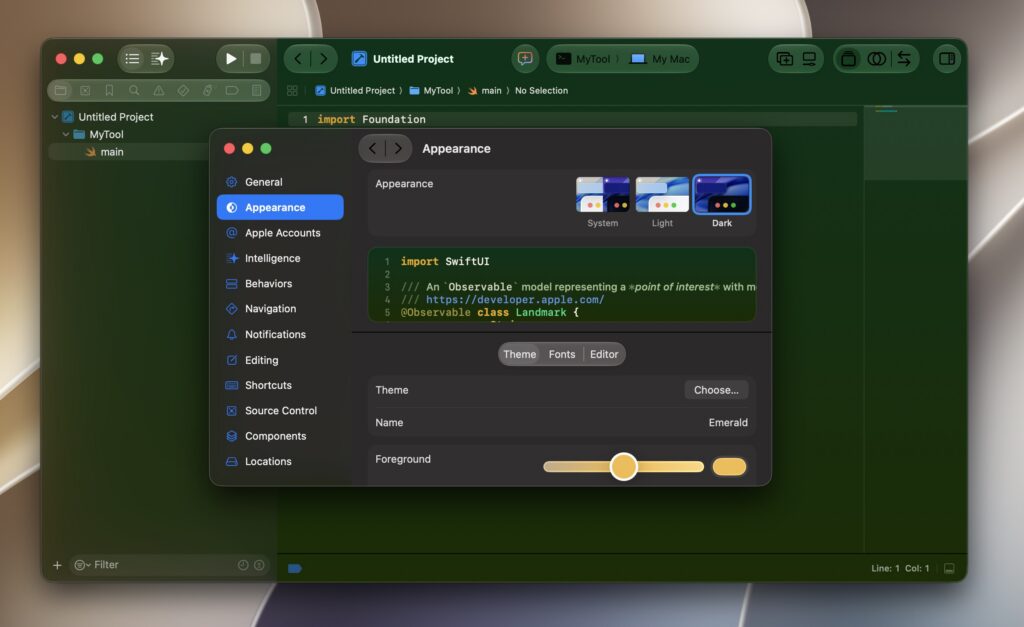Click MyTool in the jump bar
Viewport: 1024px width, 627px height.
point(431,91)
